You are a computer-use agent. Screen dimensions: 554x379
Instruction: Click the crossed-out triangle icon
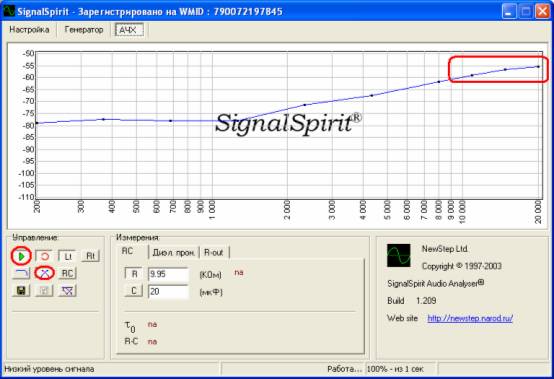[67, 291]
